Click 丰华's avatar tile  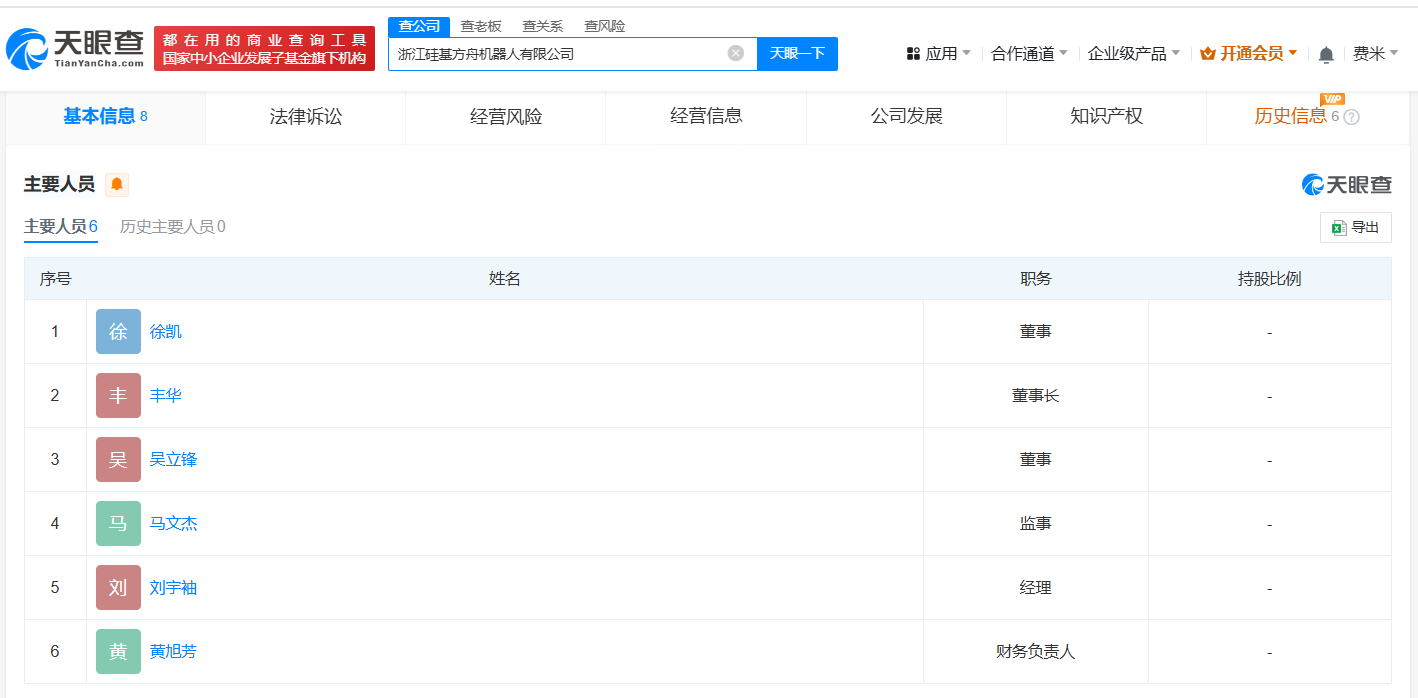(118, 395)
